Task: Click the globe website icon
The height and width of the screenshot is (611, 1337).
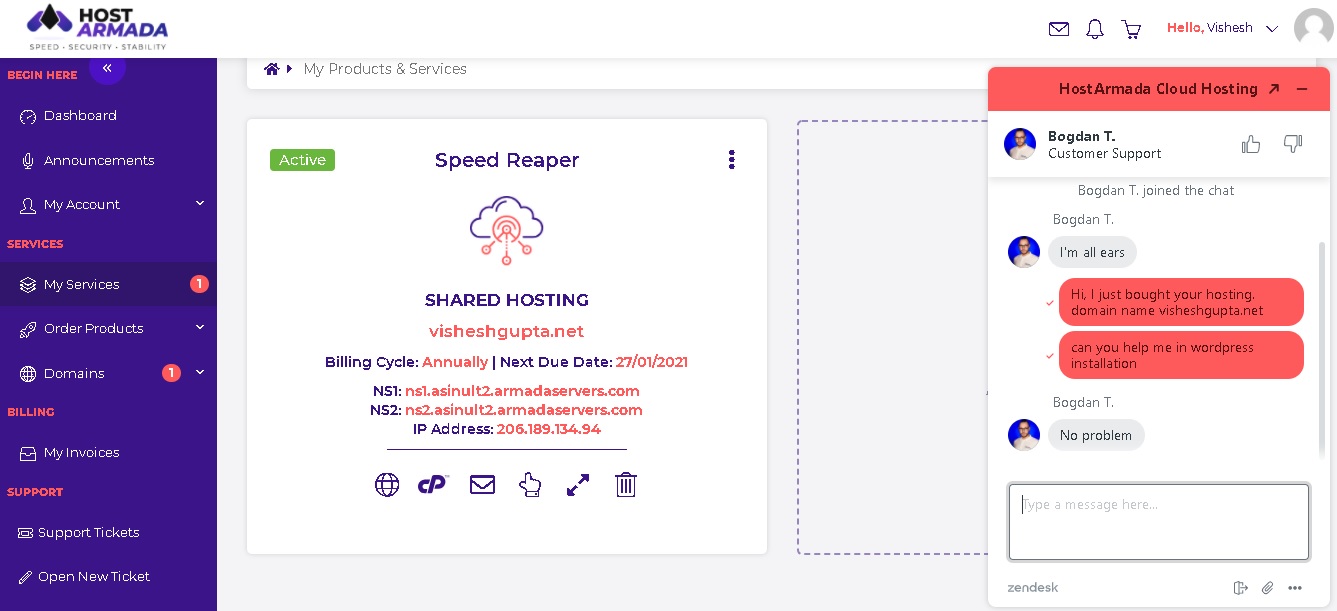Action: pyautogui.click(x=387, y=485)
